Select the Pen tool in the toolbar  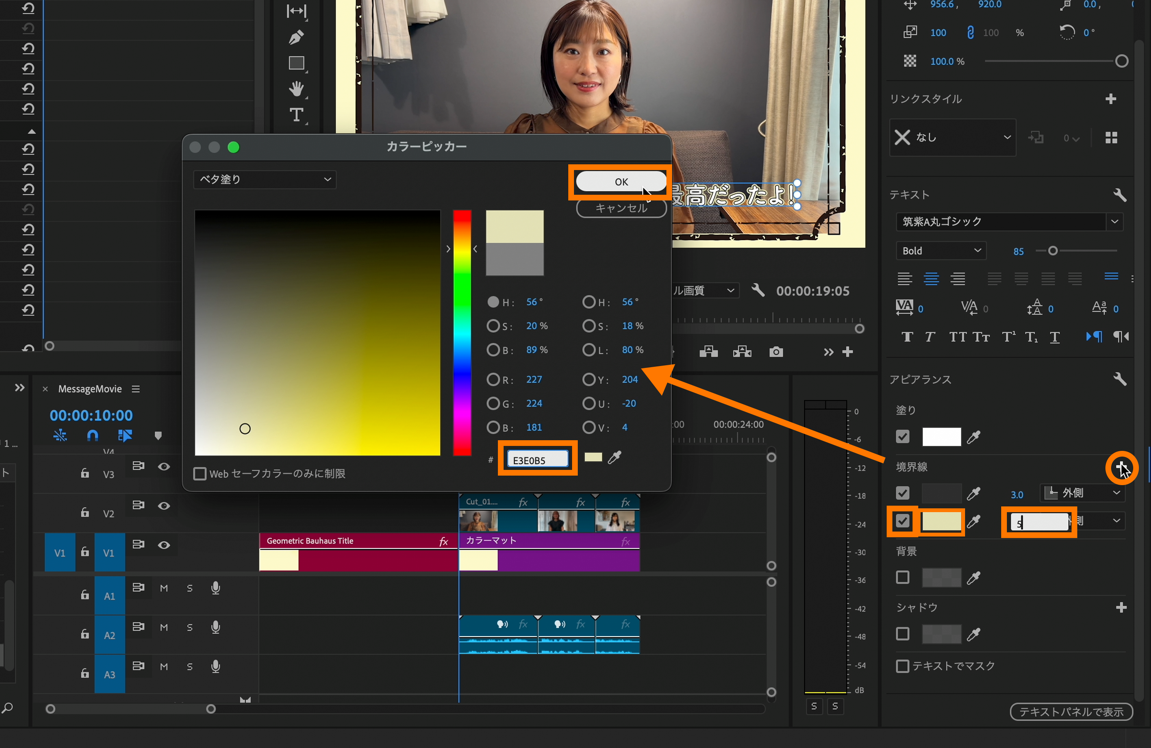[297, 37]
